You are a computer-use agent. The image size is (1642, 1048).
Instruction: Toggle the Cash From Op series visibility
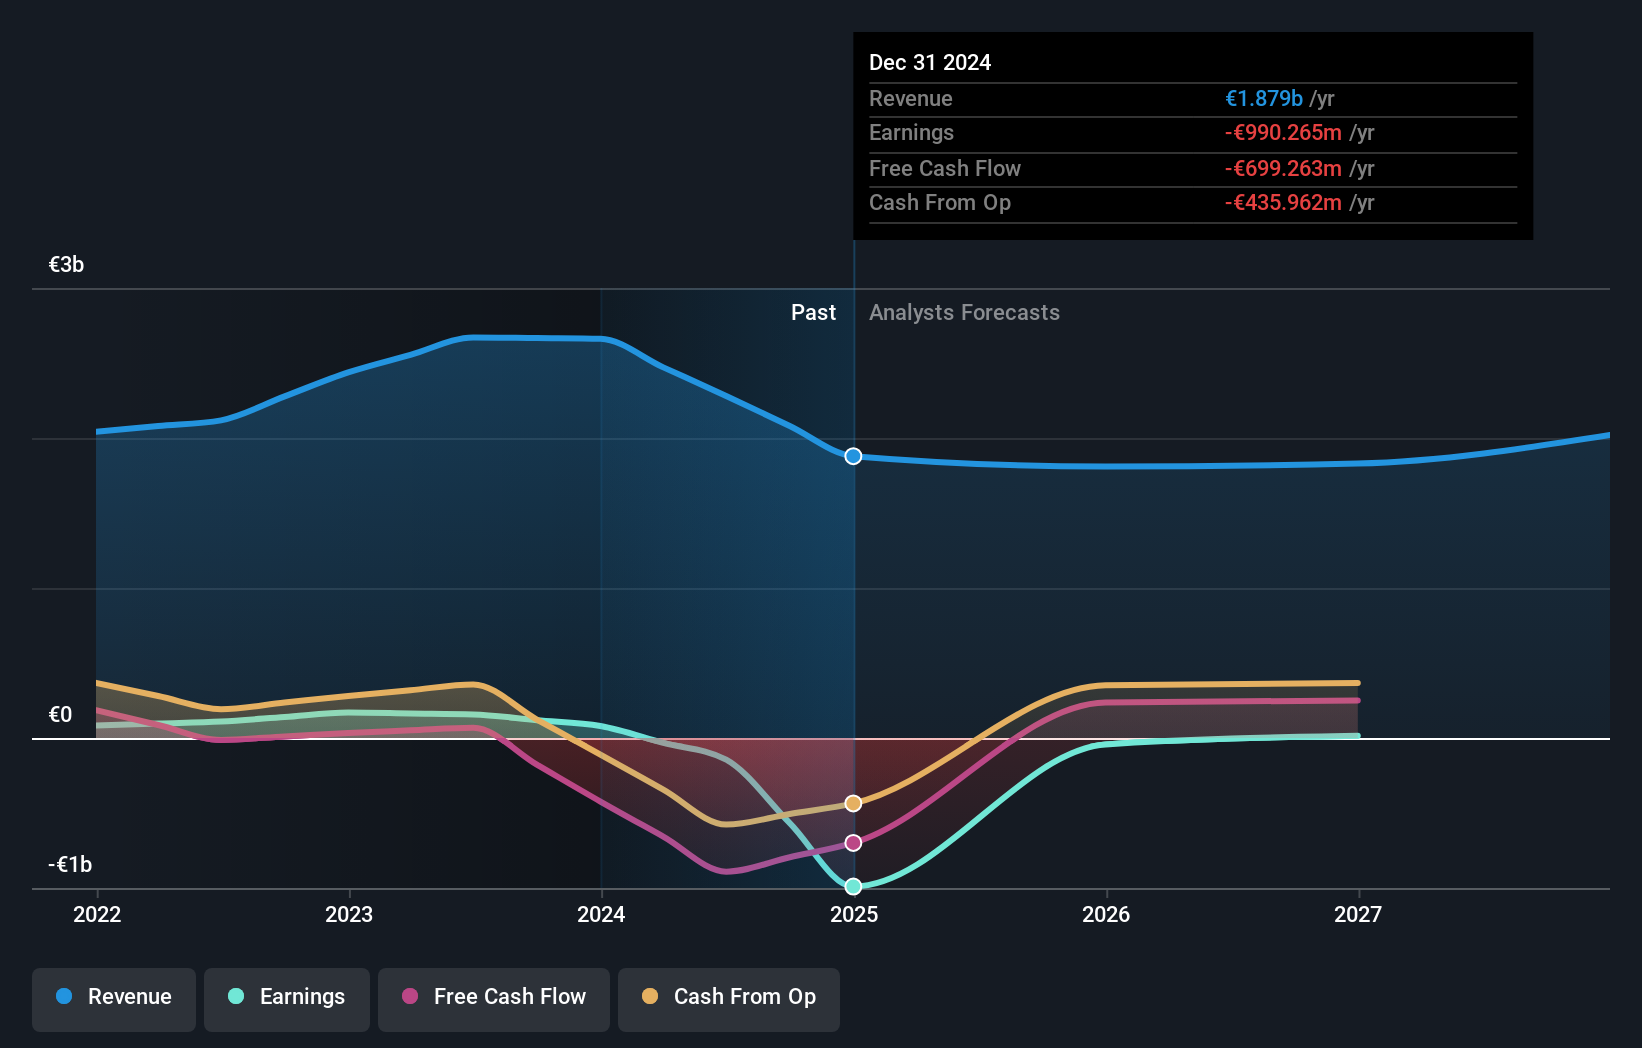(x=729, y=997)
